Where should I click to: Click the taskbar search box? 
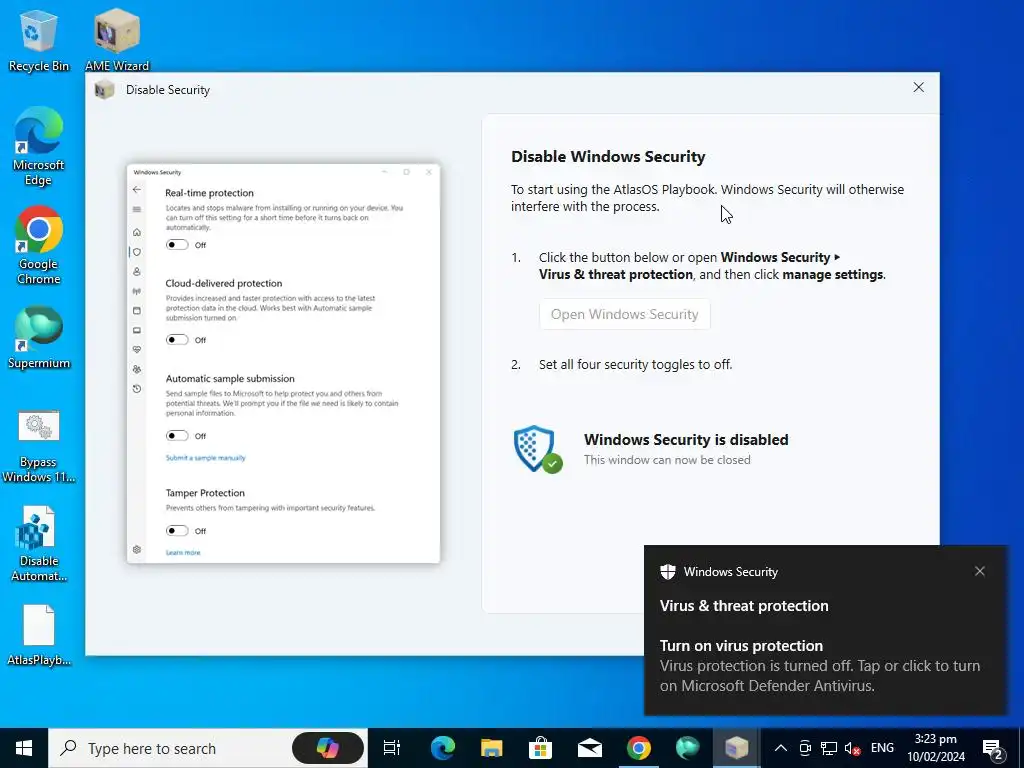coord(208,748)
